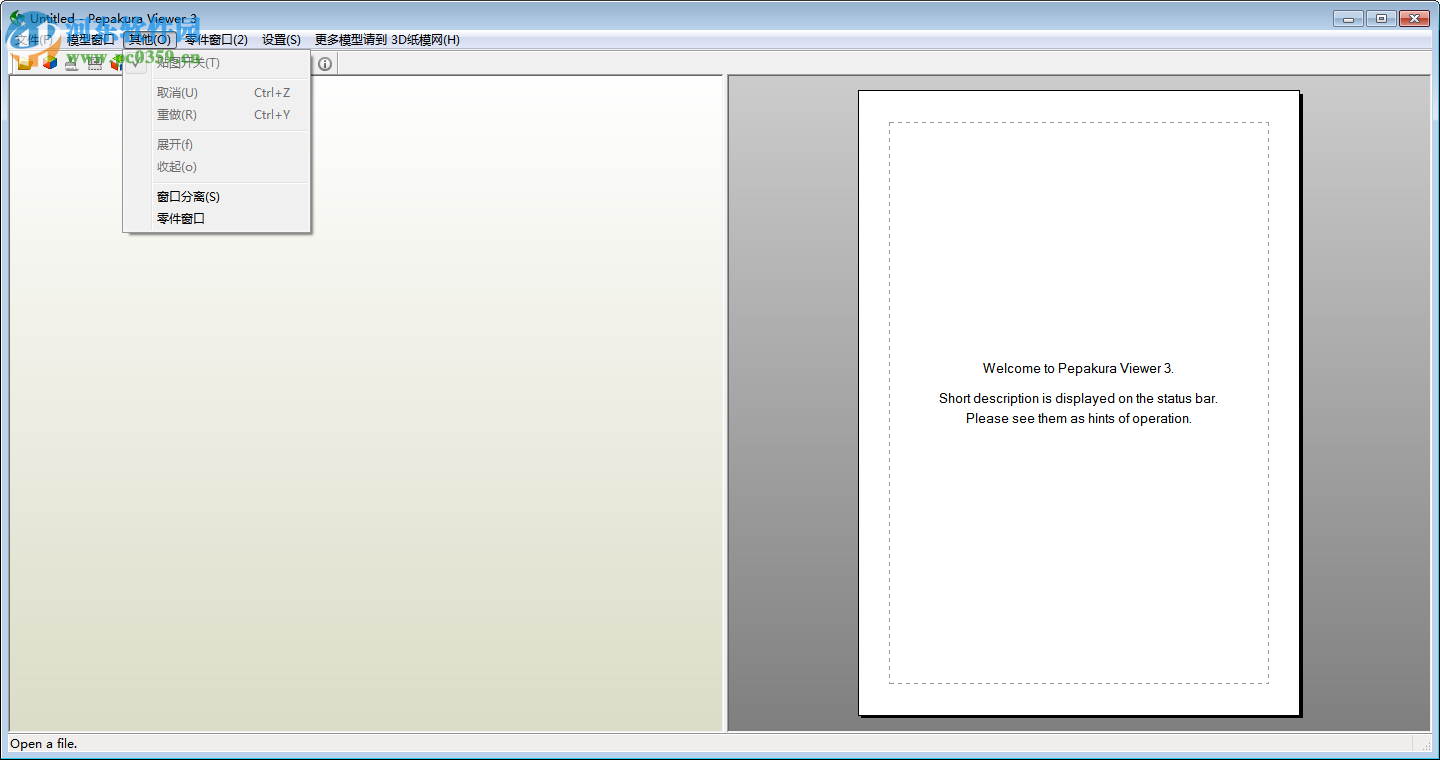
Task: Select the 展开(f) unfold menu entry
Action: click(217, 145)
